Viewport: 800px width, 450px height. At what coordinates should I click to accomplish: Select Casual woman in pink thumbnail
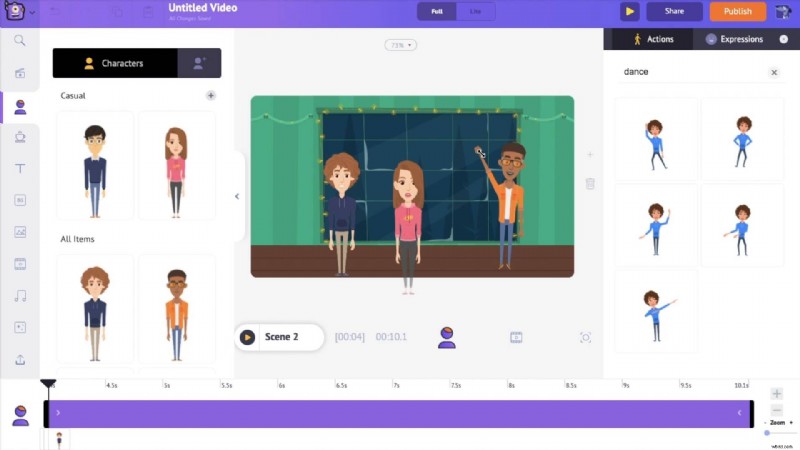(x=176, y=166)
